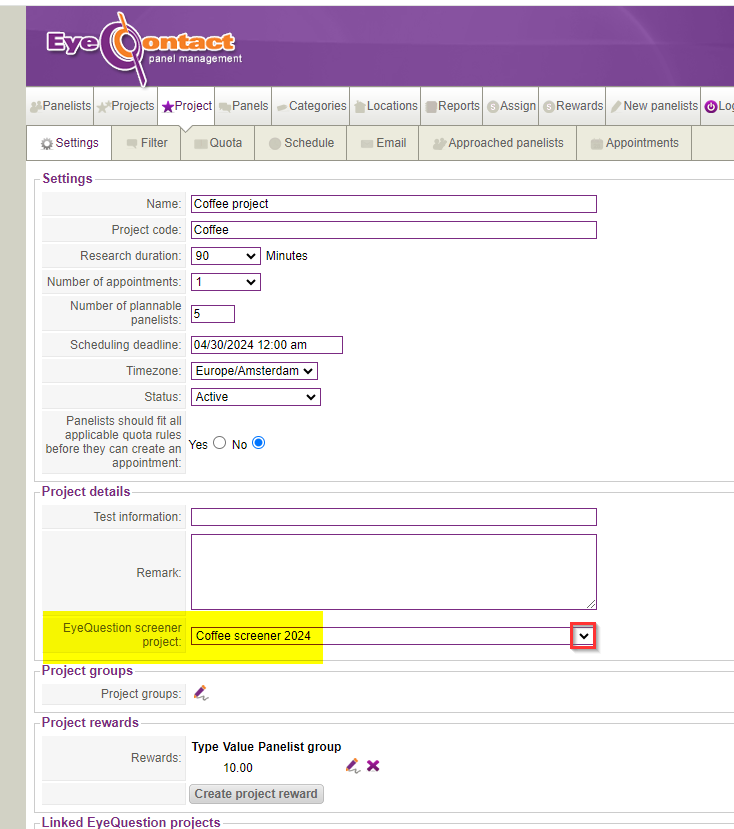This screenshot has height=829, width=734.
Task: Switch to the Quota tab
Action: 218,143
